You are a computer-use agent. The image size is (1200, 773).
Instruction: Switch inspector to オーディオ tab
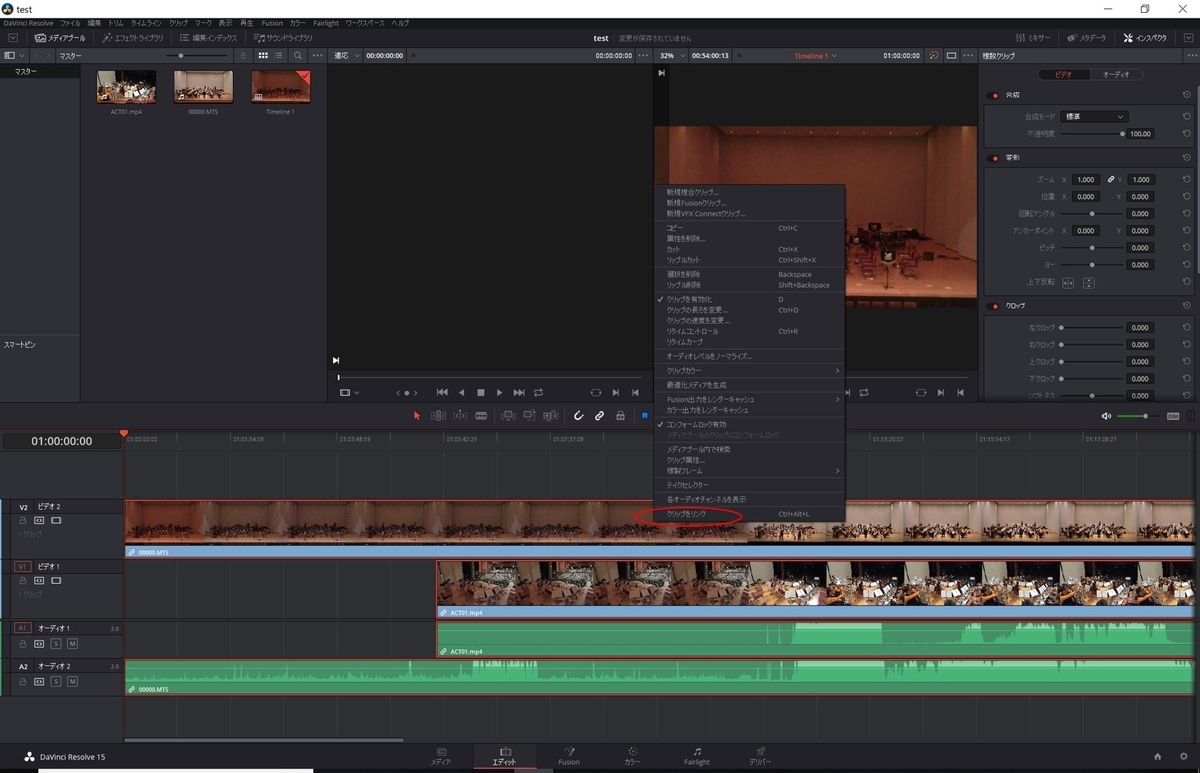tap(1115, 75)
